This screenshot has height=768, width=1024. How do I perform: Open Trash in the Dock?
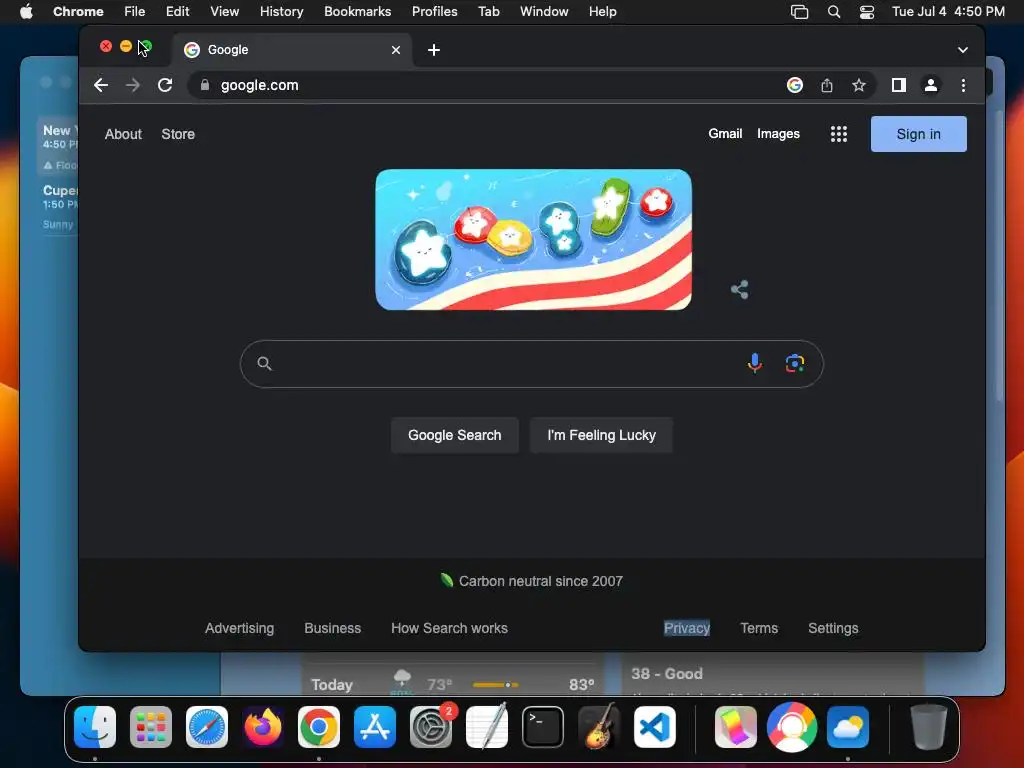929,726
